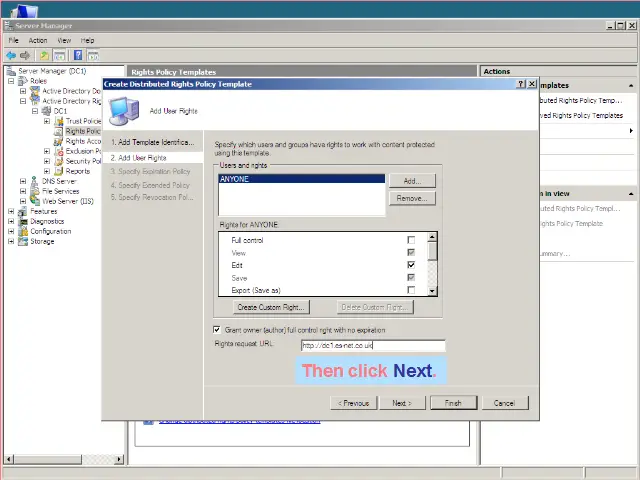The image size is (640, 480).
Task: Click the rights list scrollbar up arrow
Action: [x=432, y=237]
